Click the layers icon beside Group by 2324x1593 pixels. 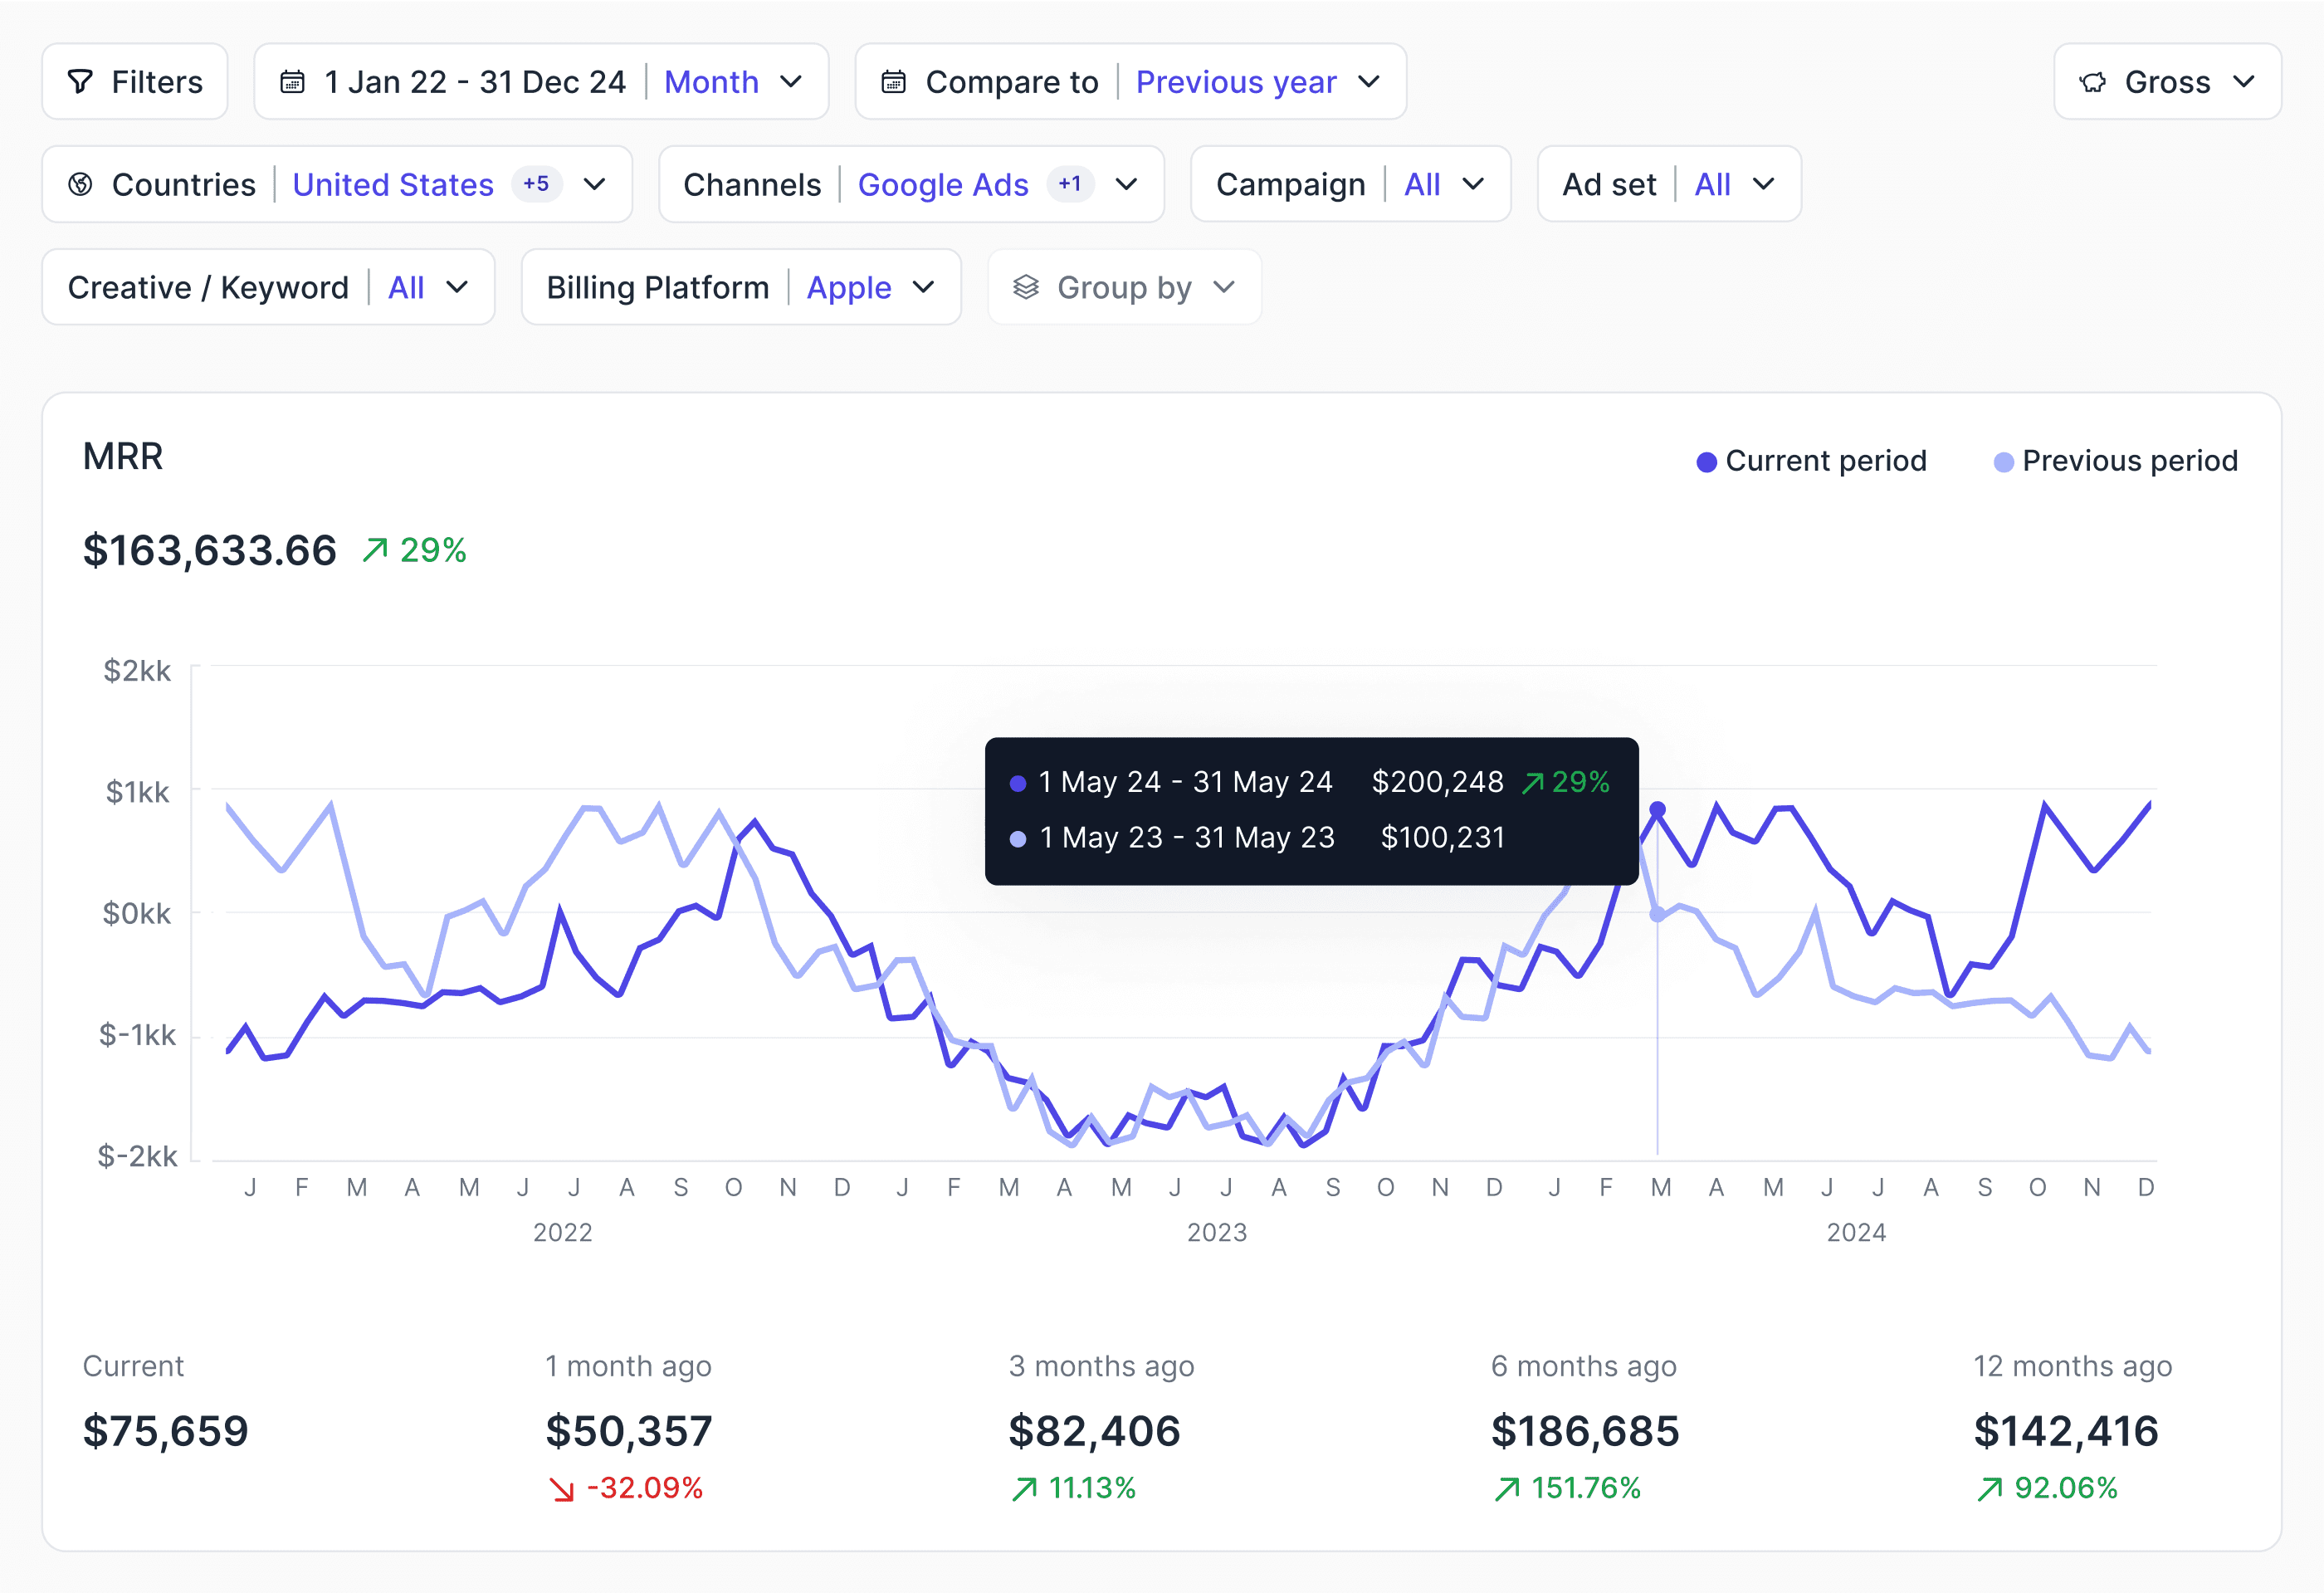[1026, 287]
